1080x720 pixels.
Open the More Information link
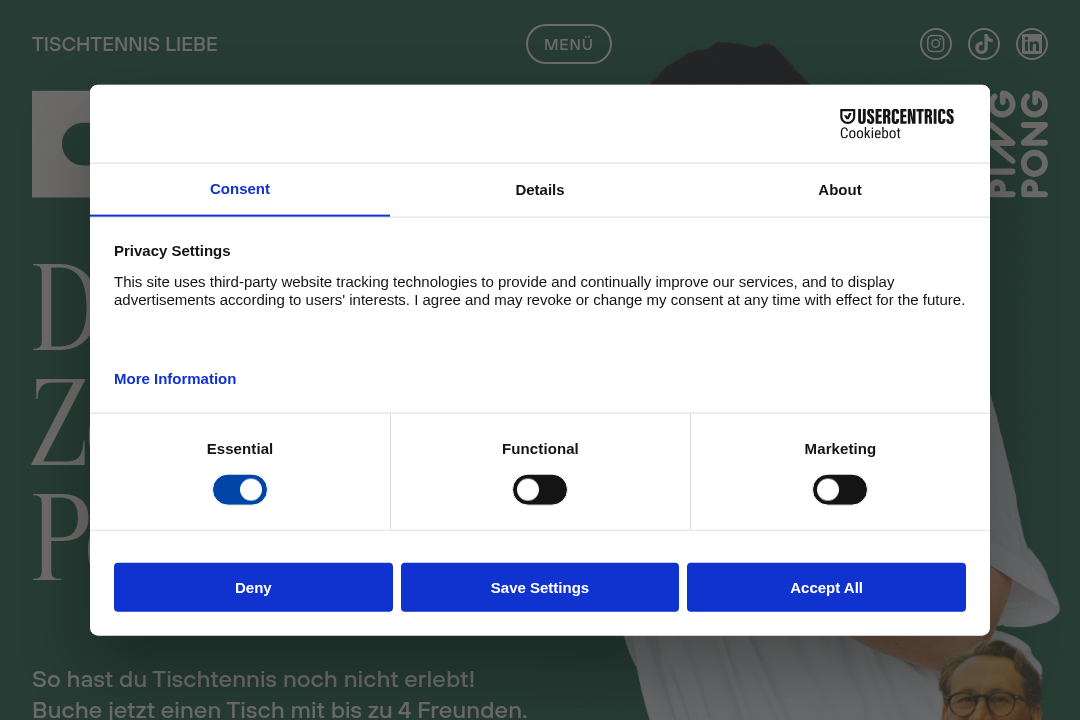tap(175, 379)
